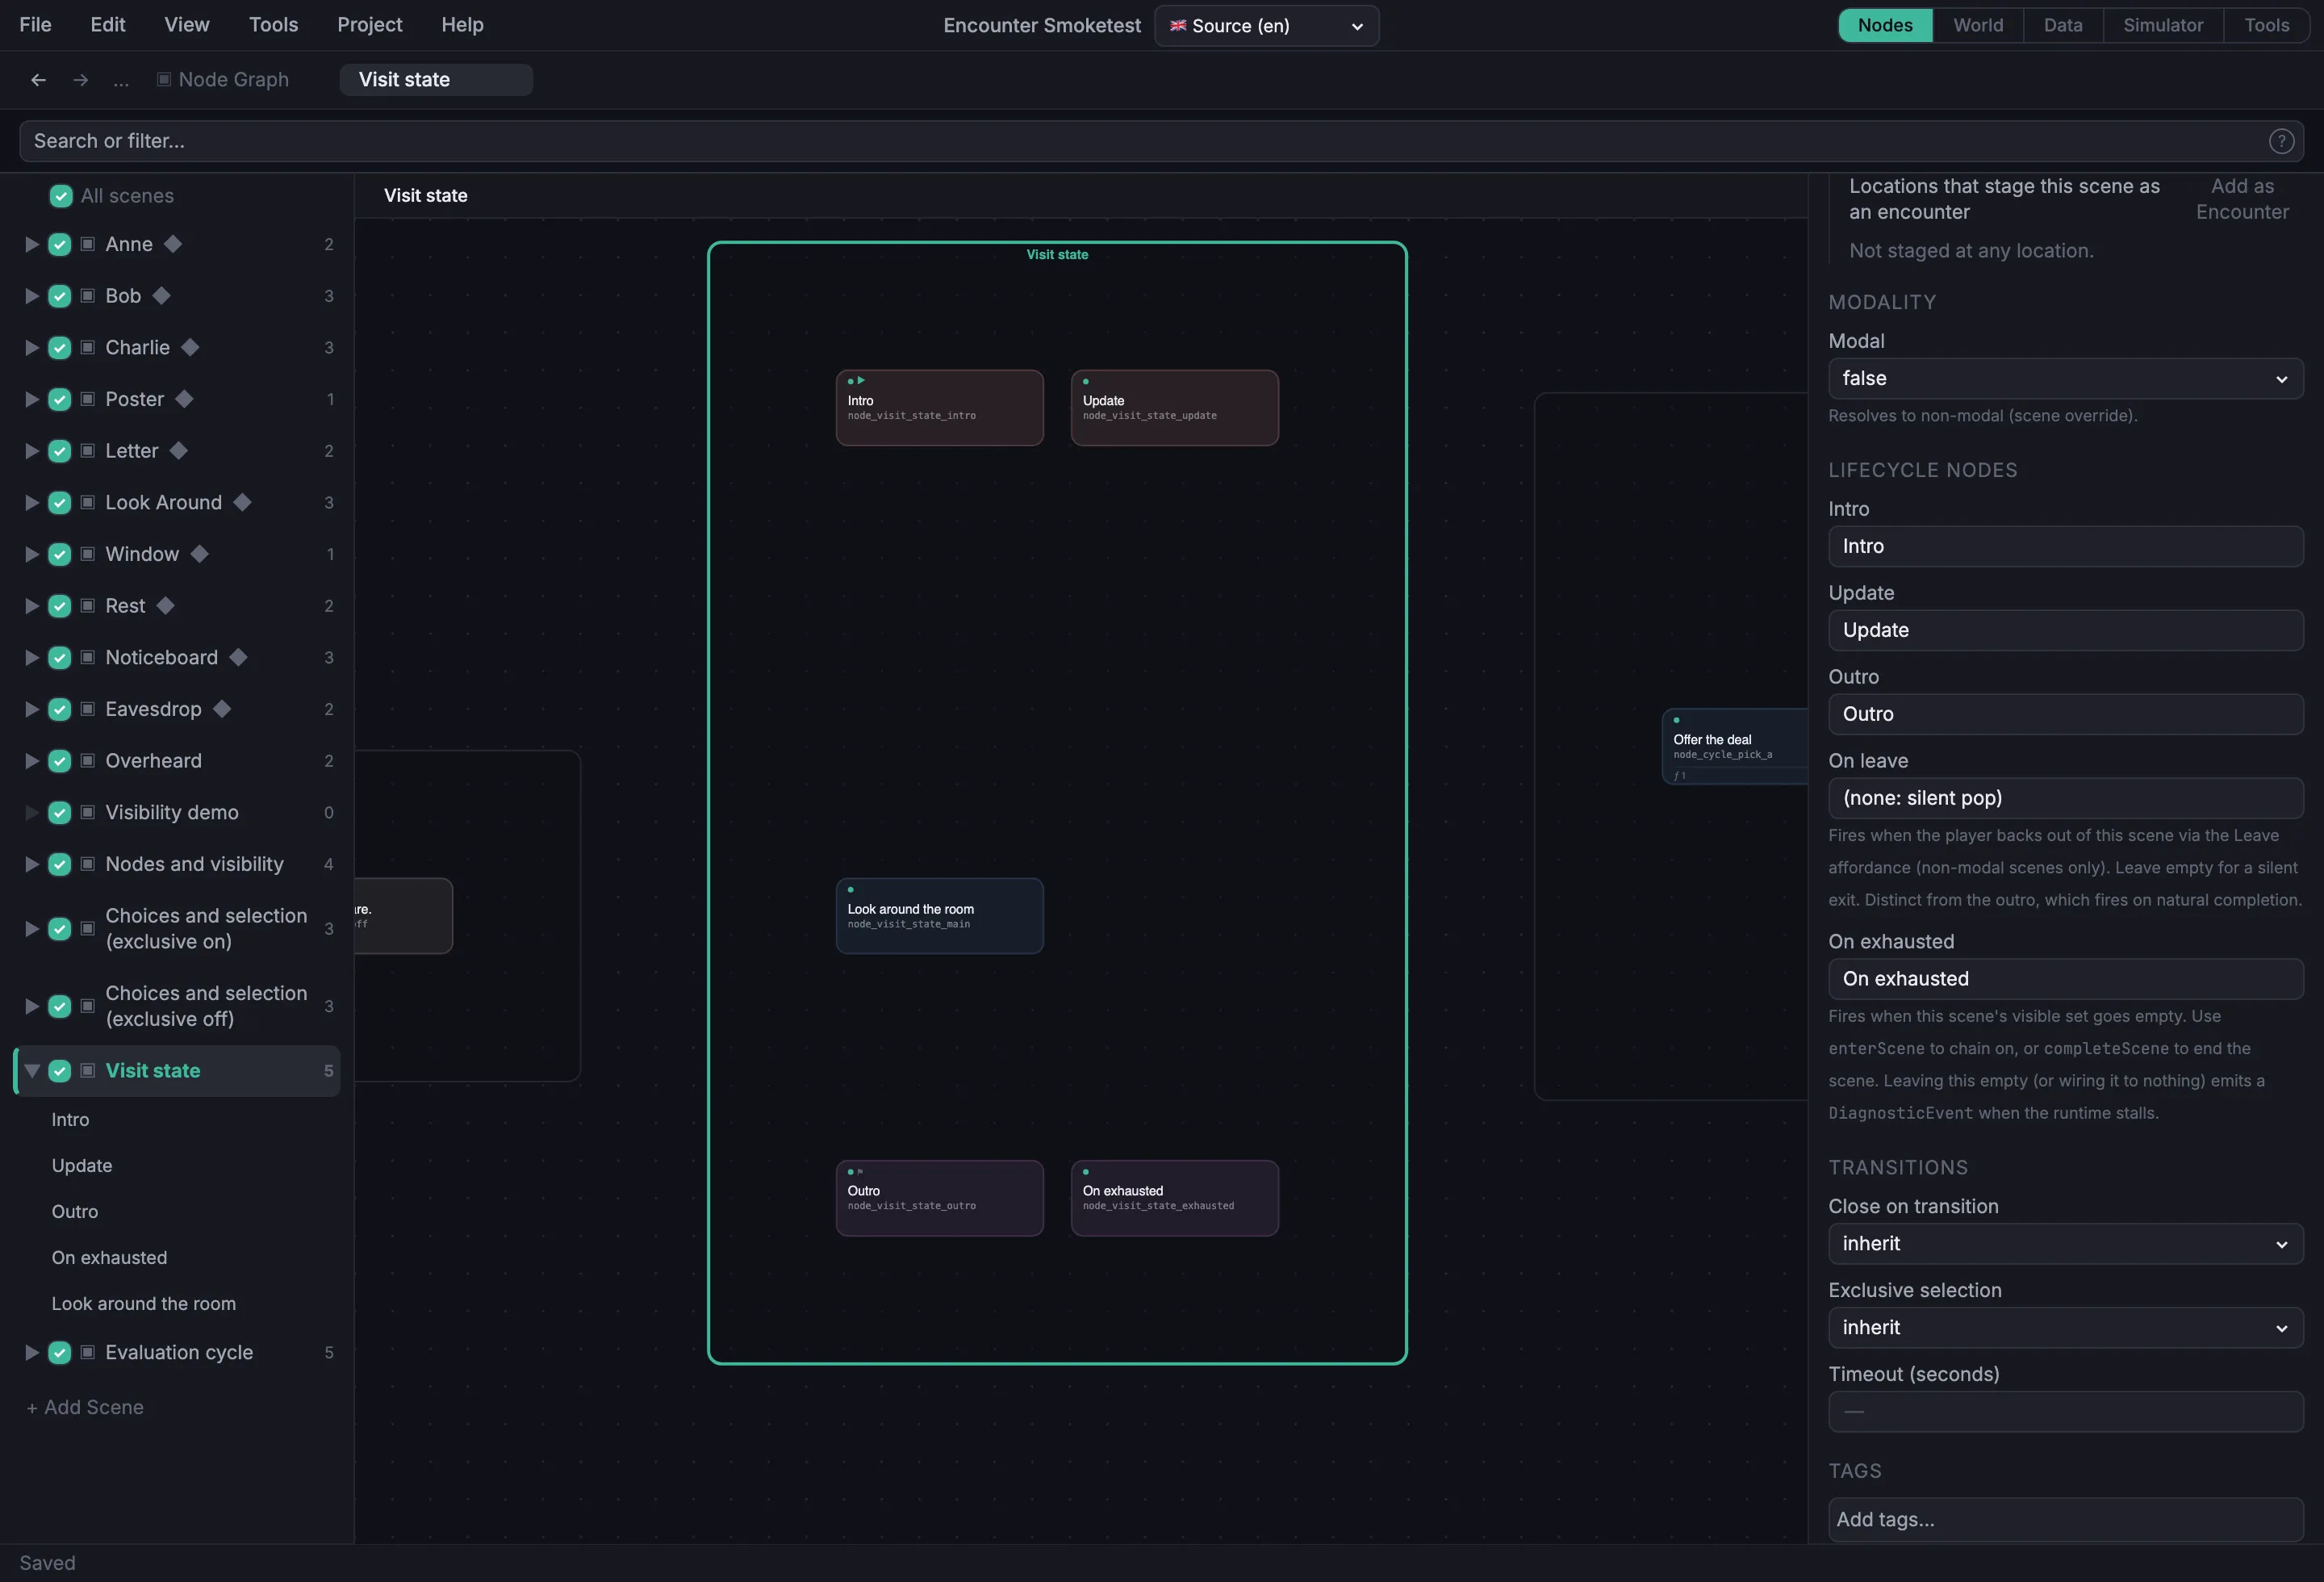Screen dimensions: 2324x1582
Task: Click the Search or filter field
Action: click(1161, 141)
